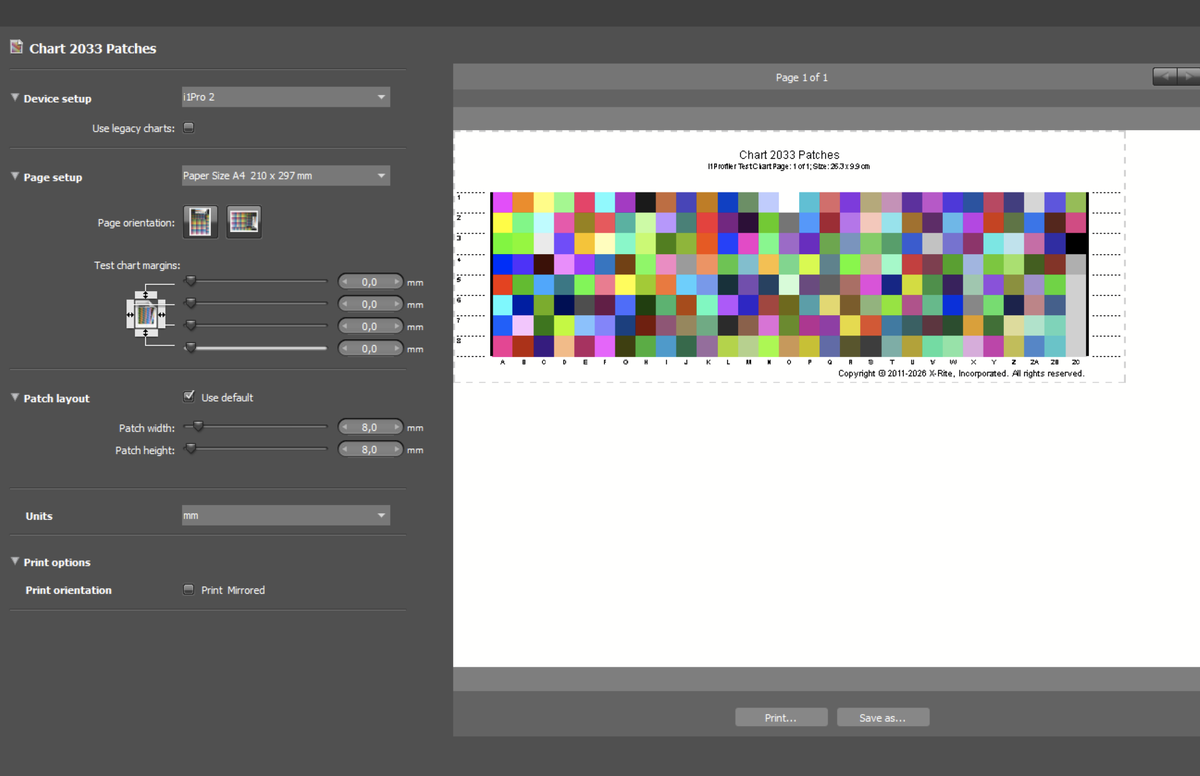The height and width of the screenshot is (776, 1200).
Task: Click the Page orientation label
Action: click(136, 222)
